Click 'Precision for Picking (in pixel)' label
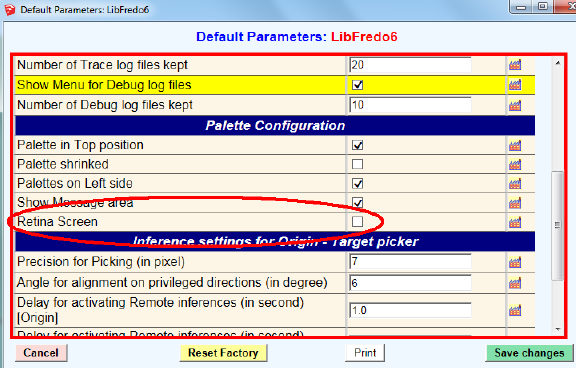This screenshot has width=576, height=368. pos(101,262)
